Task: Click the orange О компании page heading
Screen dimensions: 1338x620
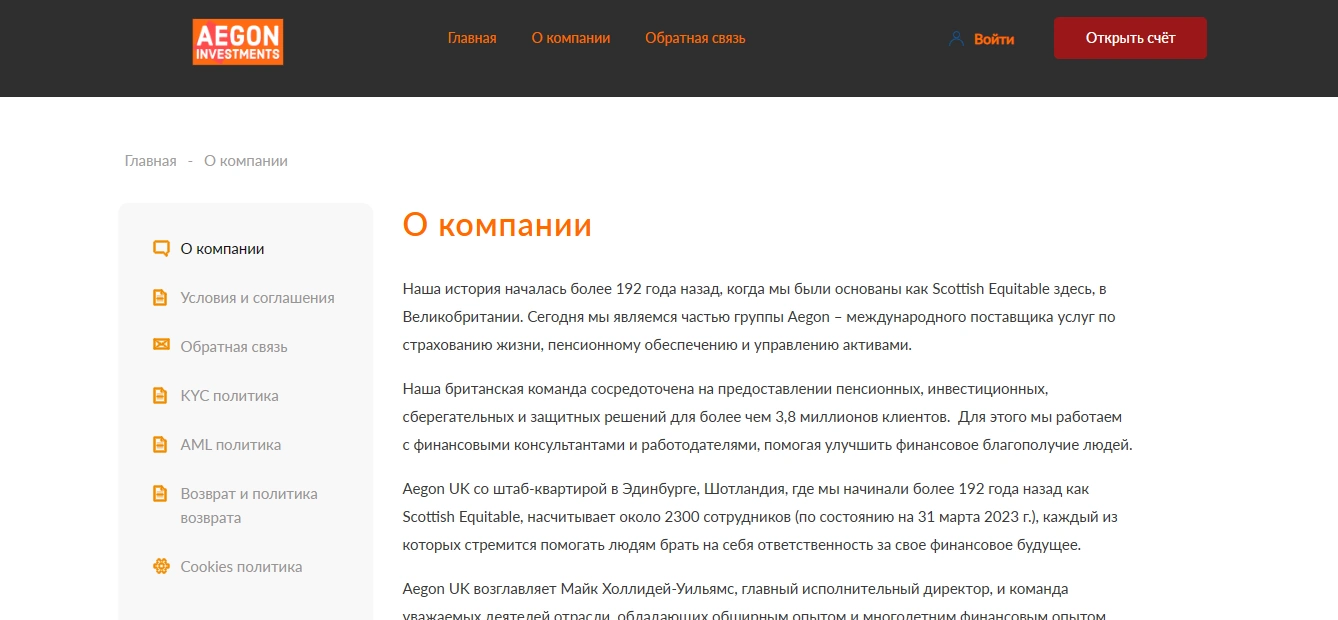Action: 497,225
